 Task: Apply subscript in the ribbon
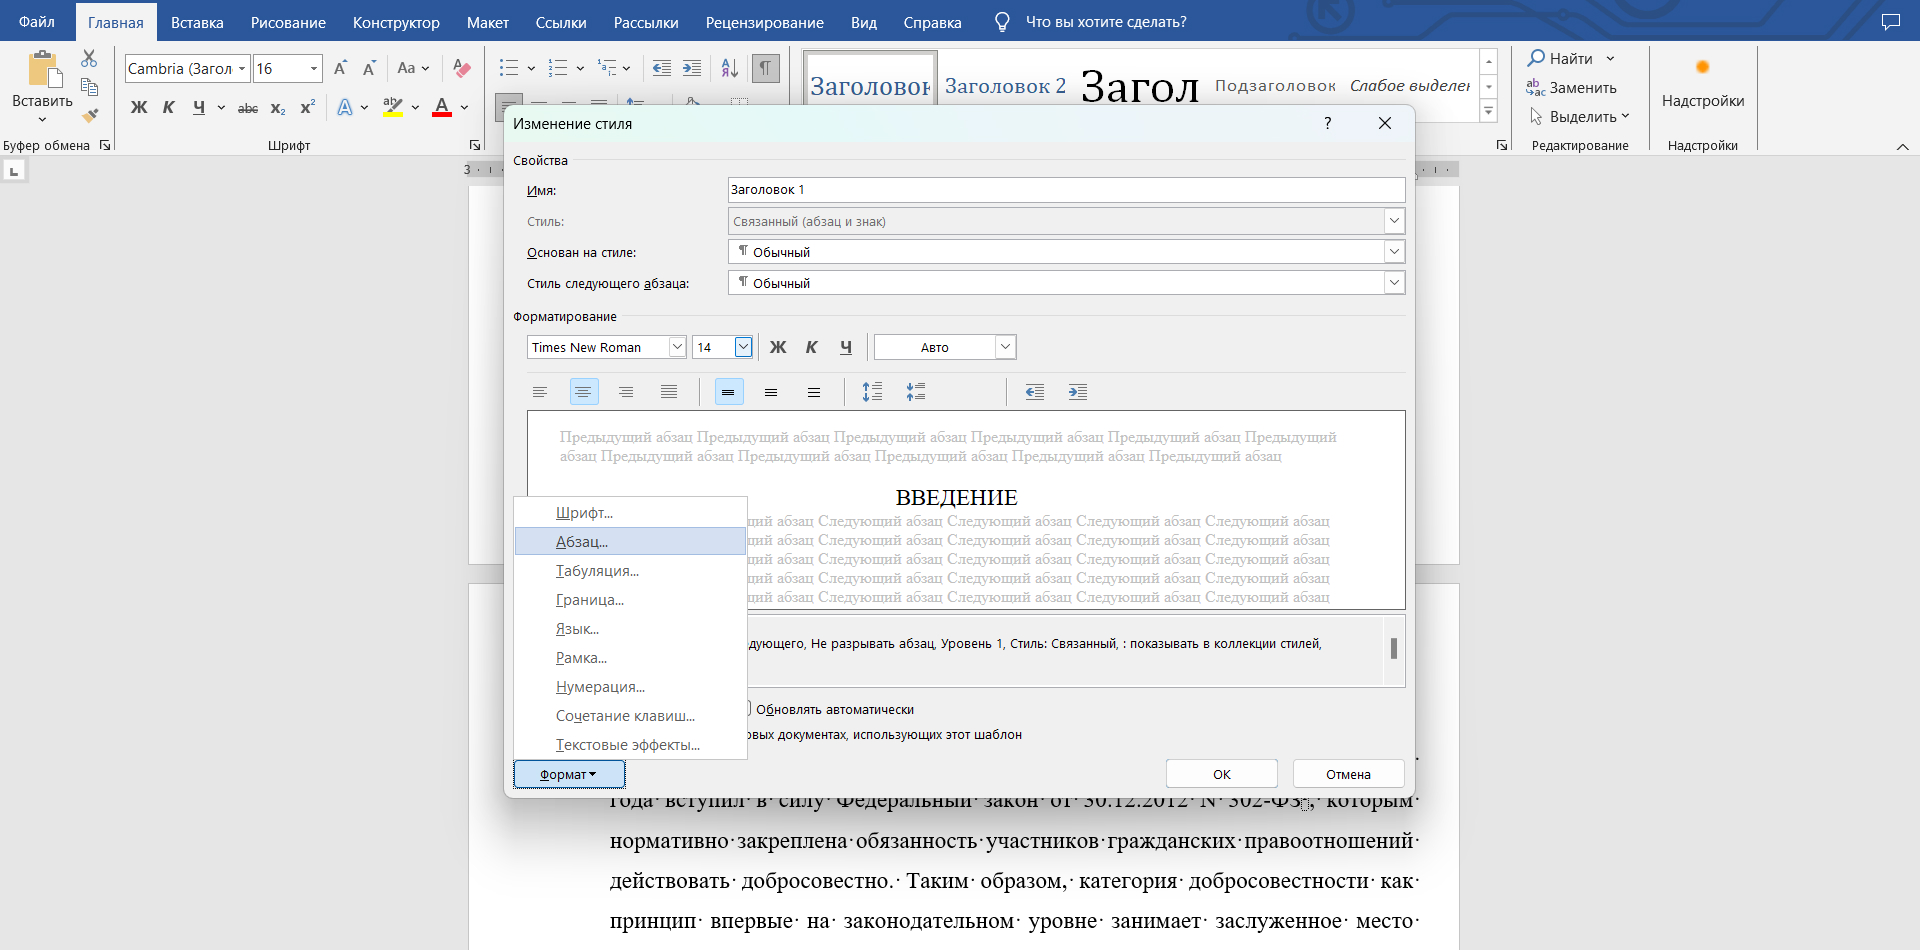(x=278, y=108)
